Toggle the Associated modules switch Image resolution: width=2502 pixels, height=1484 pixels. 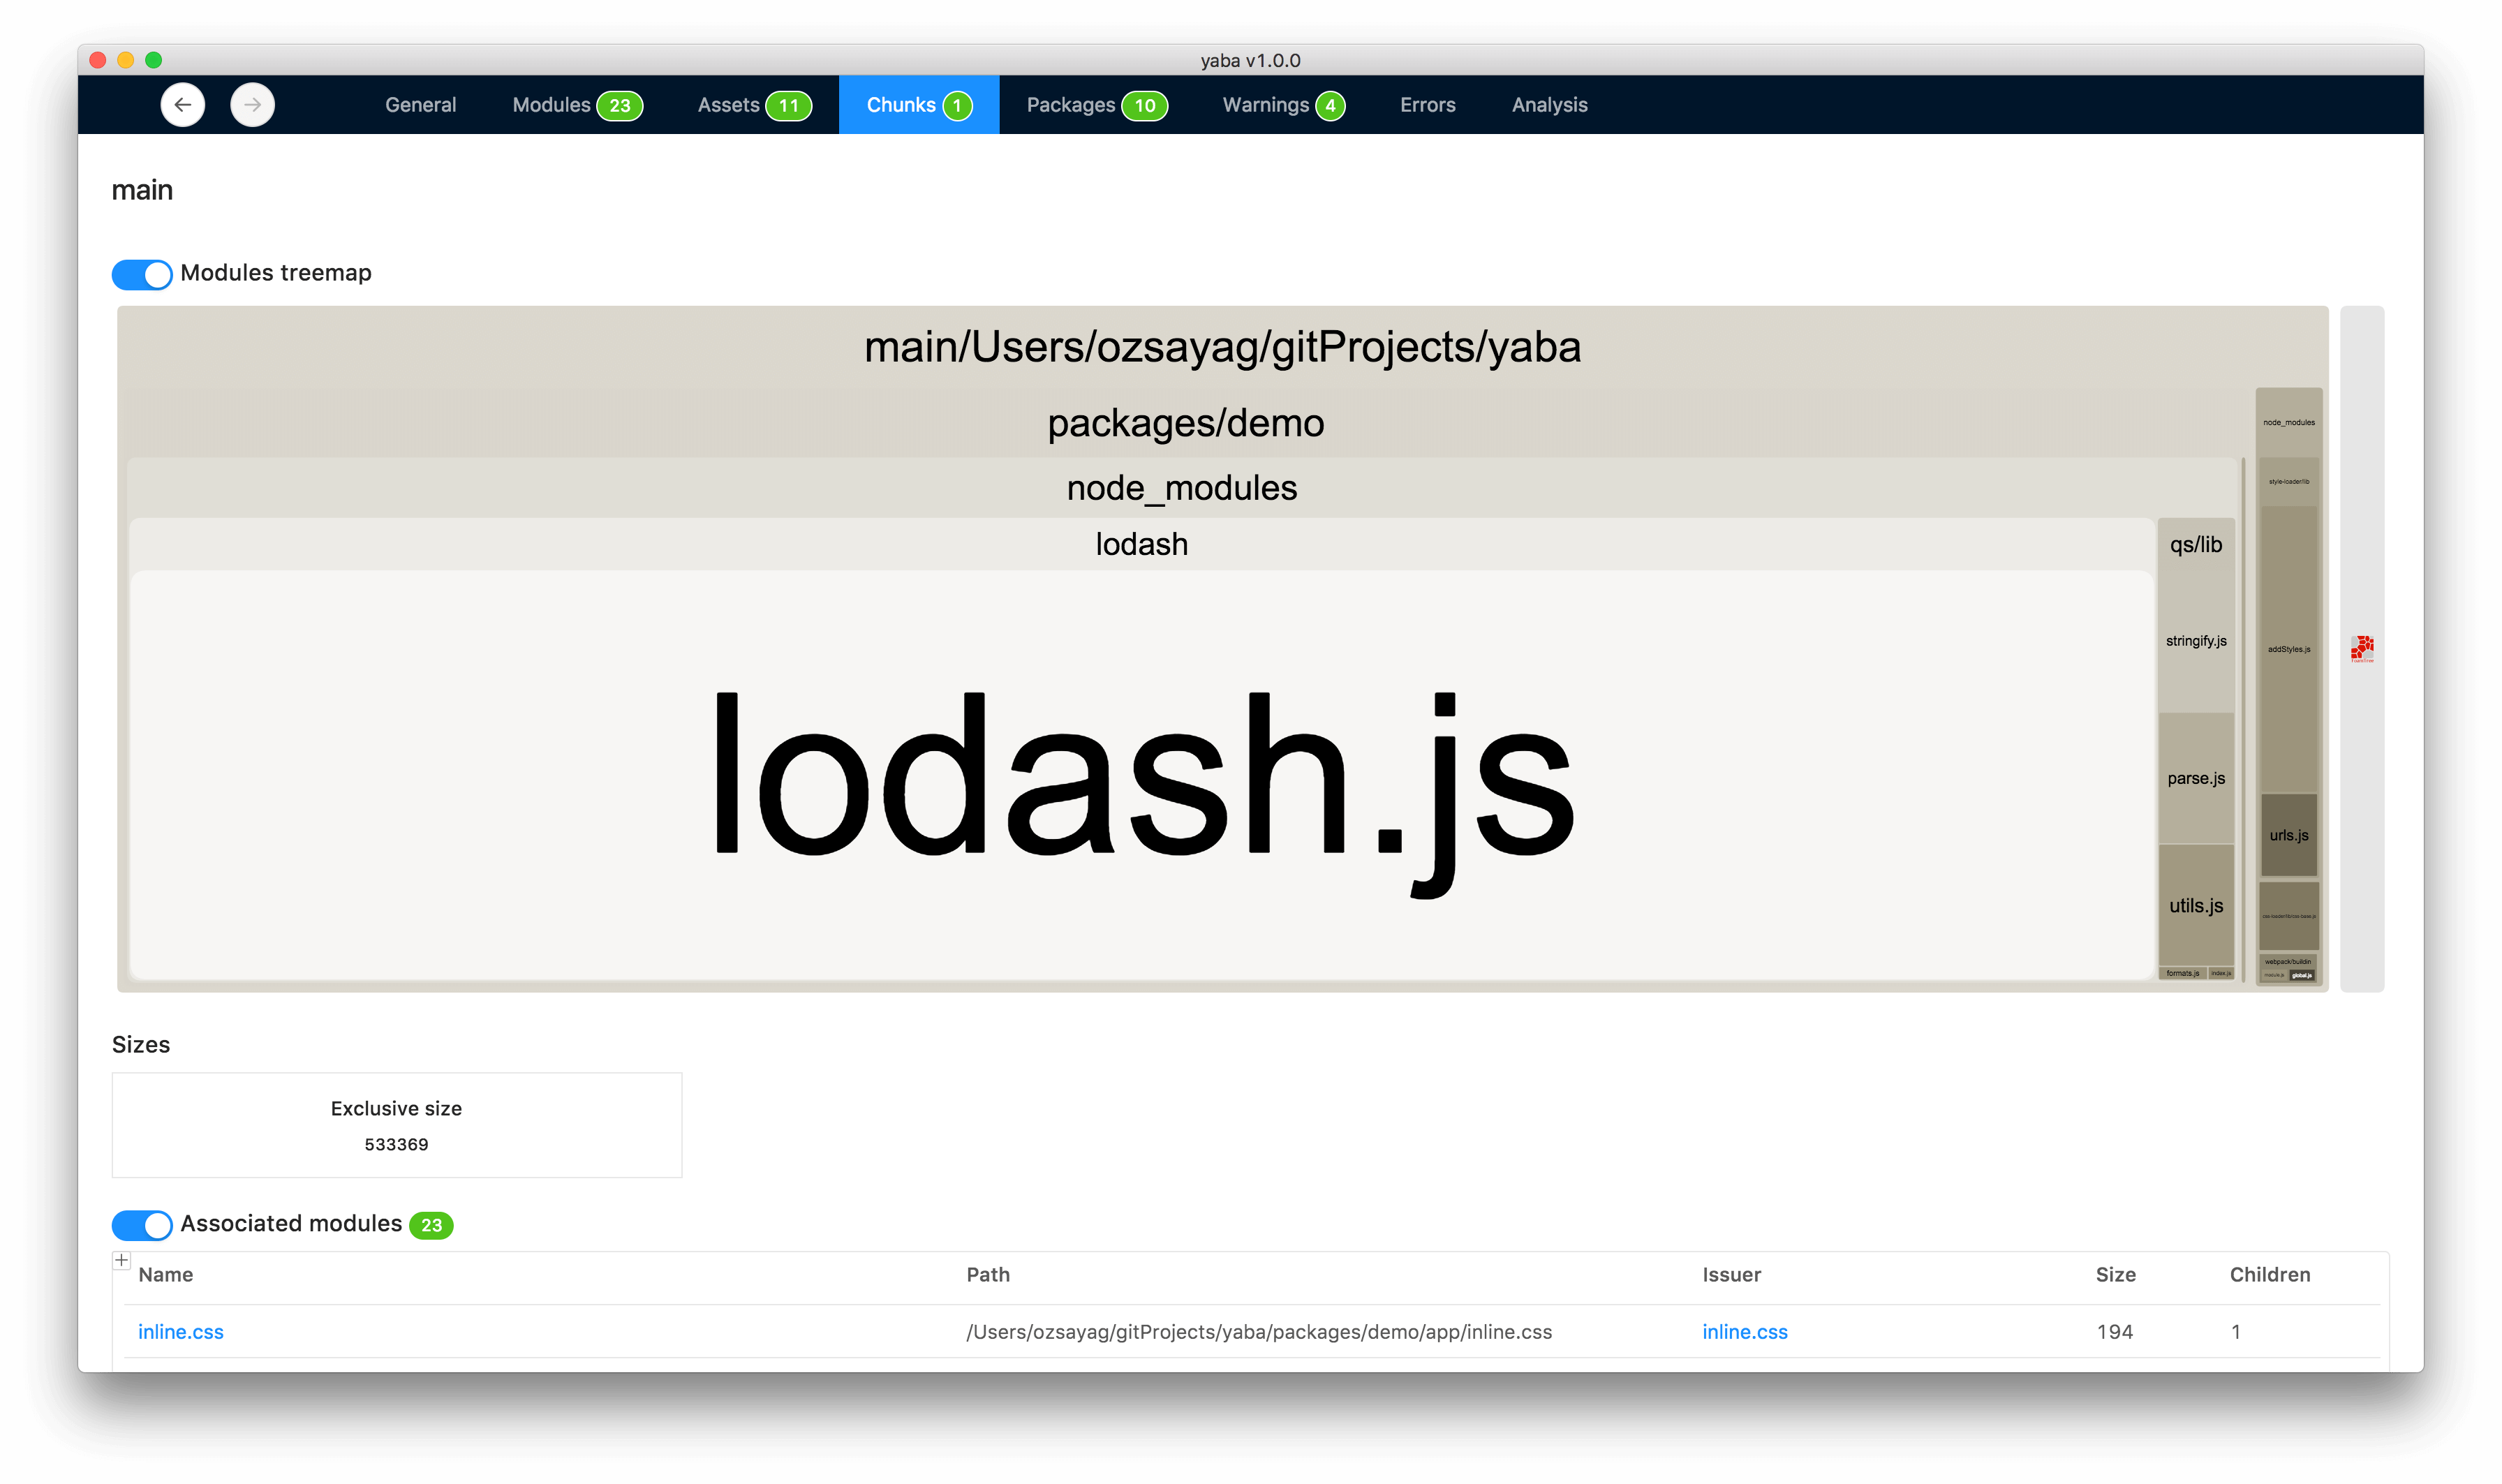141,1225
